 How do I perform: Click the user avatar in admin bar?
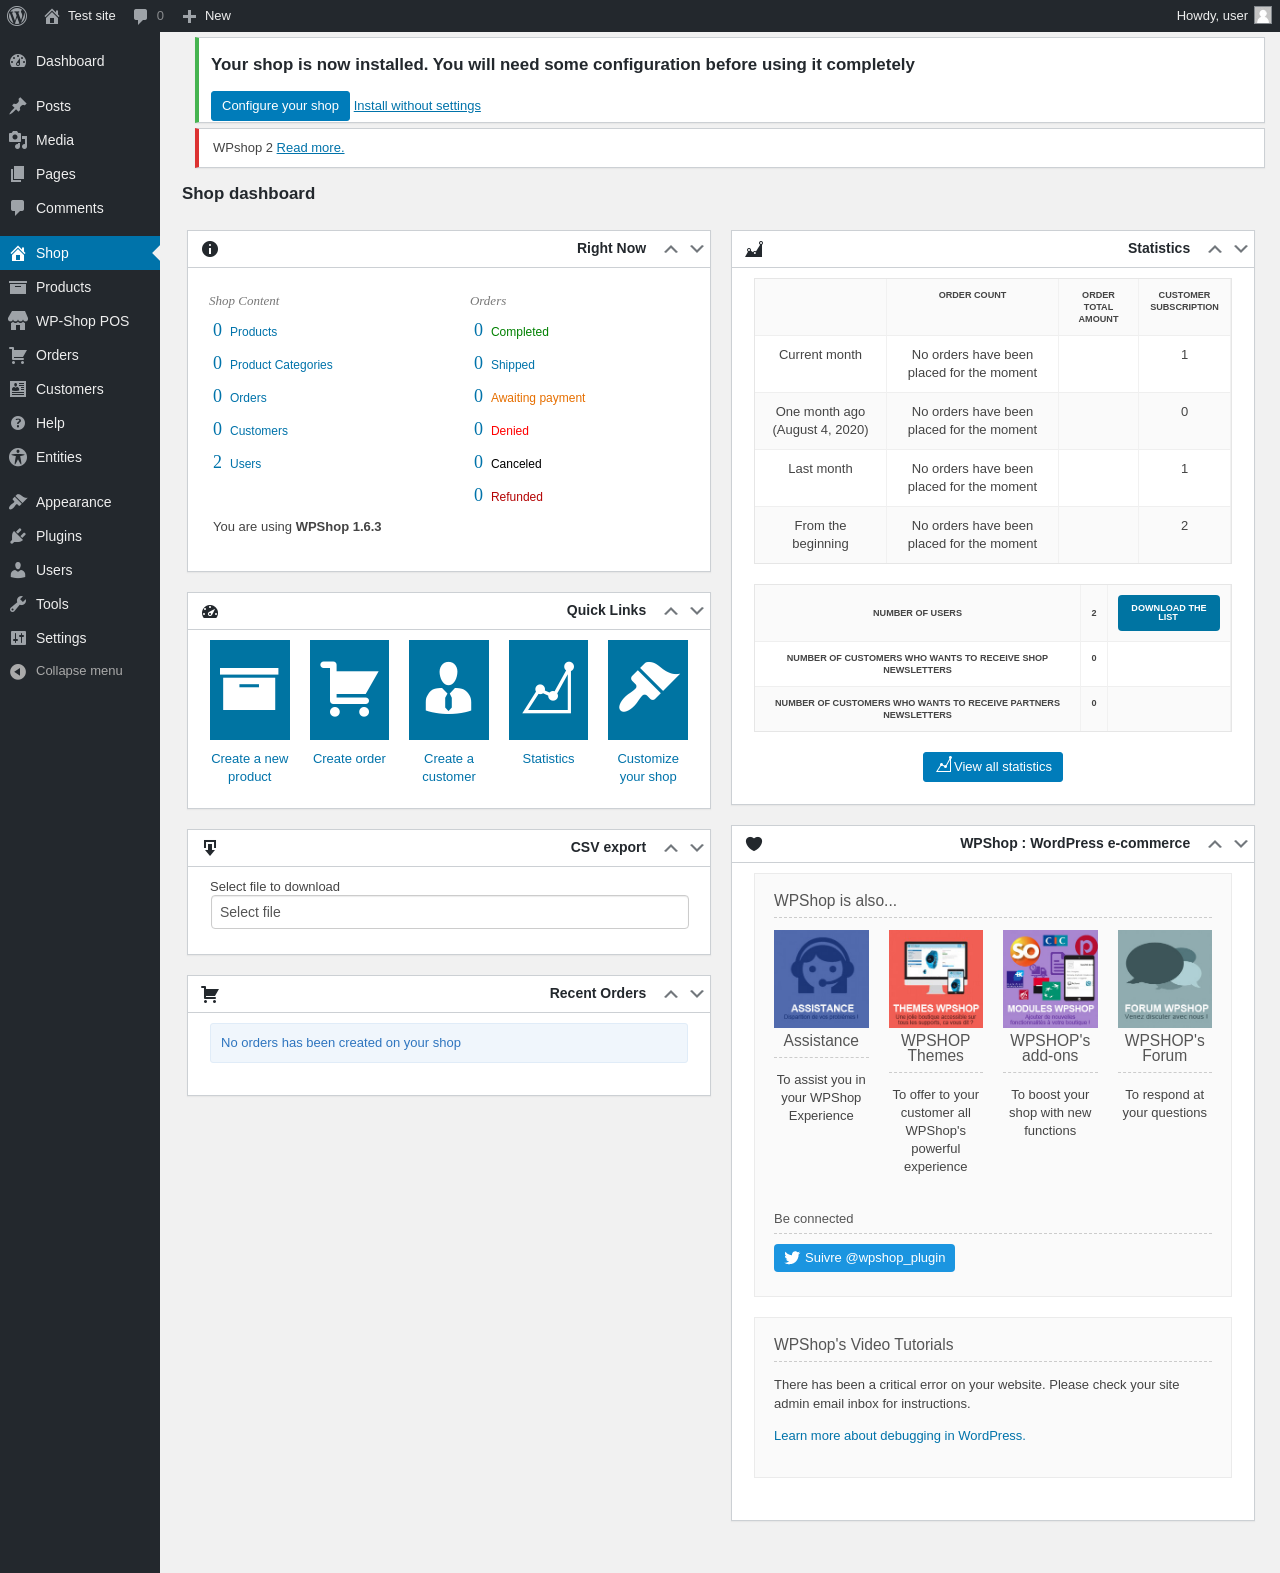click(x=1263, y=15)
